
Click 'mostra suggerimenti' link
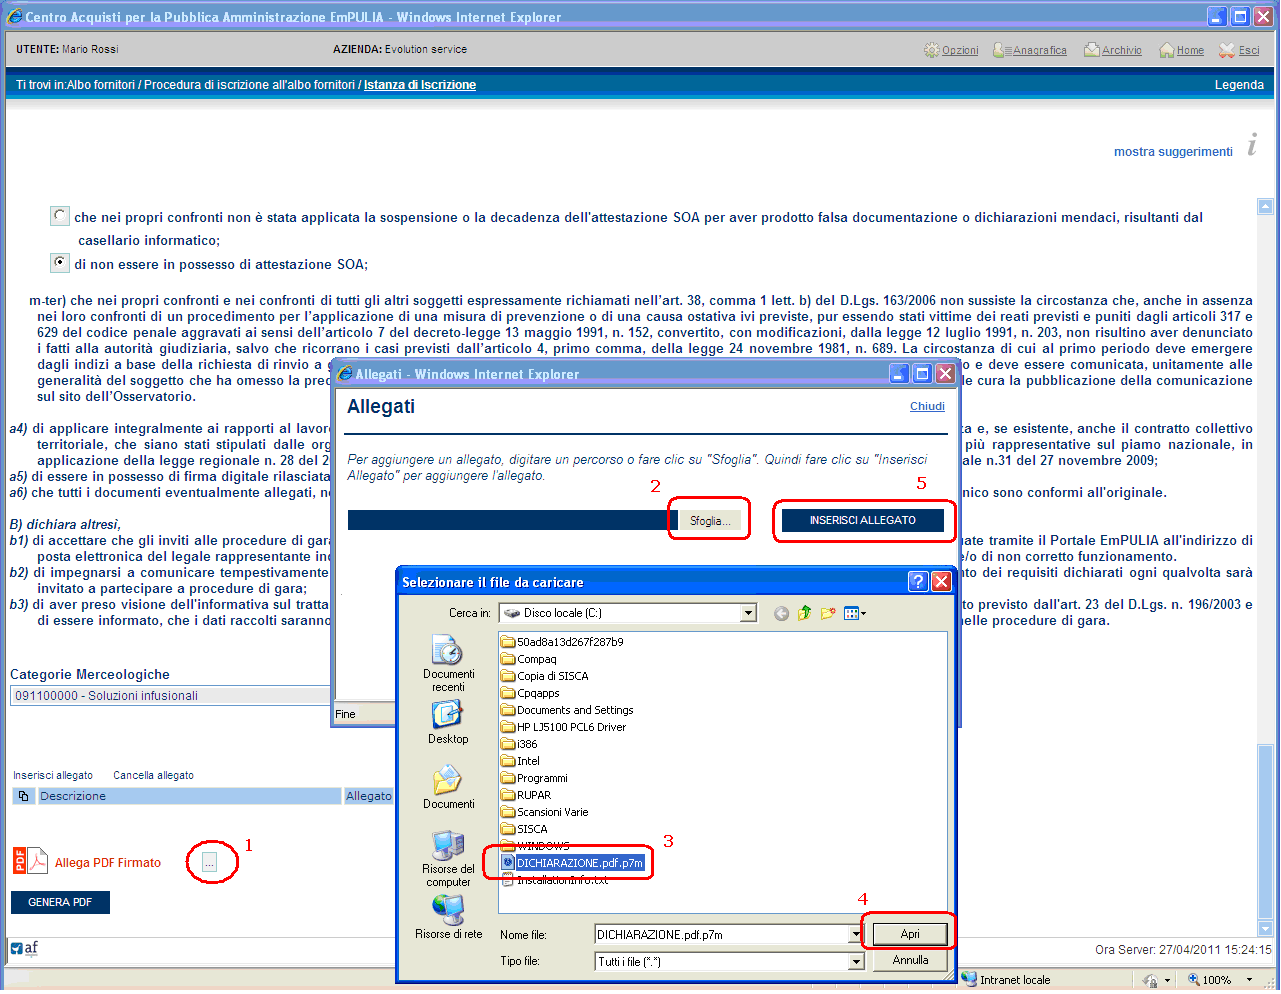click(1173, 152)
